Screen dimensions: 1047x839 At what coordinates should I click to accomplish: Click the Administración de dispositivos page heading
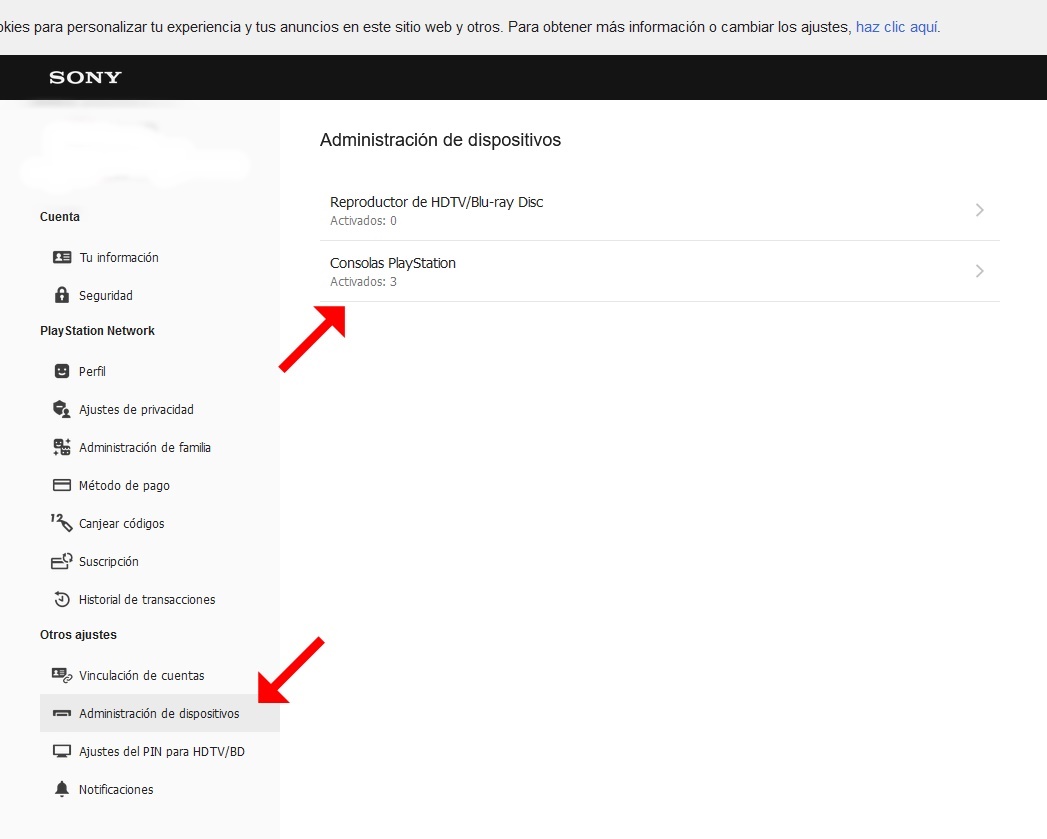tap(440, 140)
